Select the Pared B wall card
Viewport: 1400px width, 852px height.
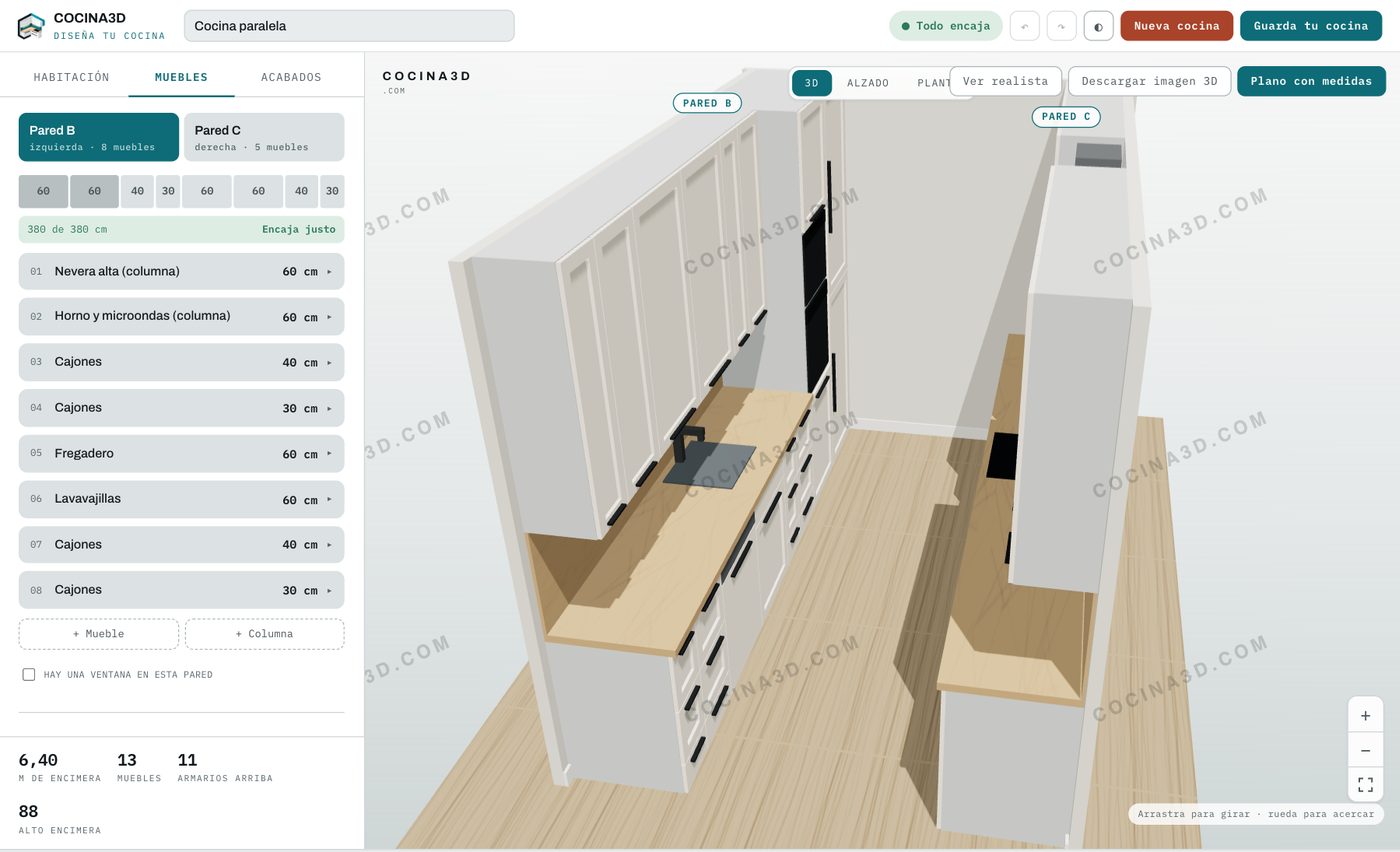[x=99, y=137]
